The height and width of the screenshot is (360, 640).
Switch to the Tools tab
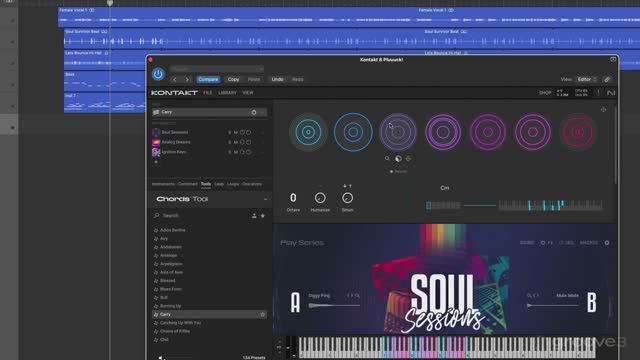click(x=206, y=184)
